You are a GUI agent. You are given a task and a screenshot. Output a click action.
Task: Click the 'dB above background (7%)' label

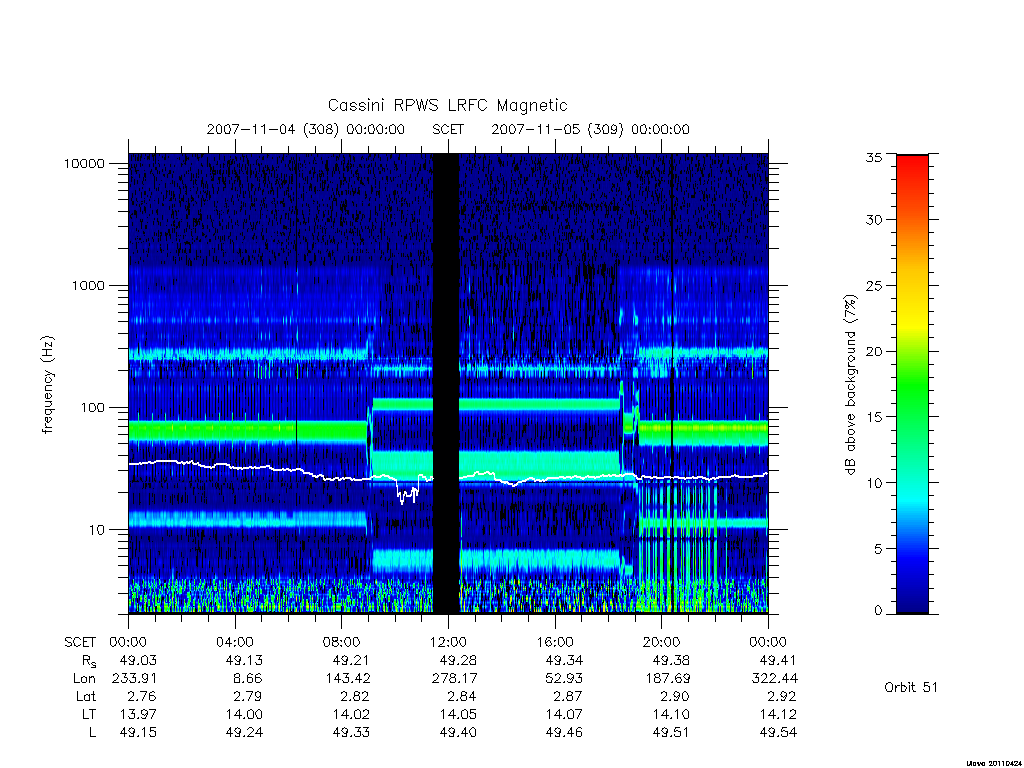(x=850, y=385)
